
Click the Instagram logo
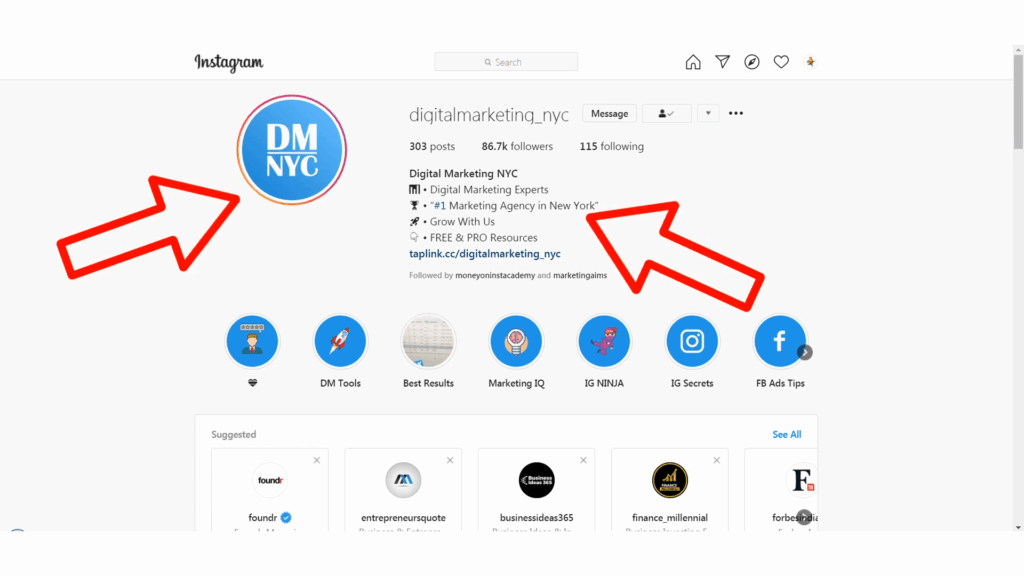click(229, 63)
